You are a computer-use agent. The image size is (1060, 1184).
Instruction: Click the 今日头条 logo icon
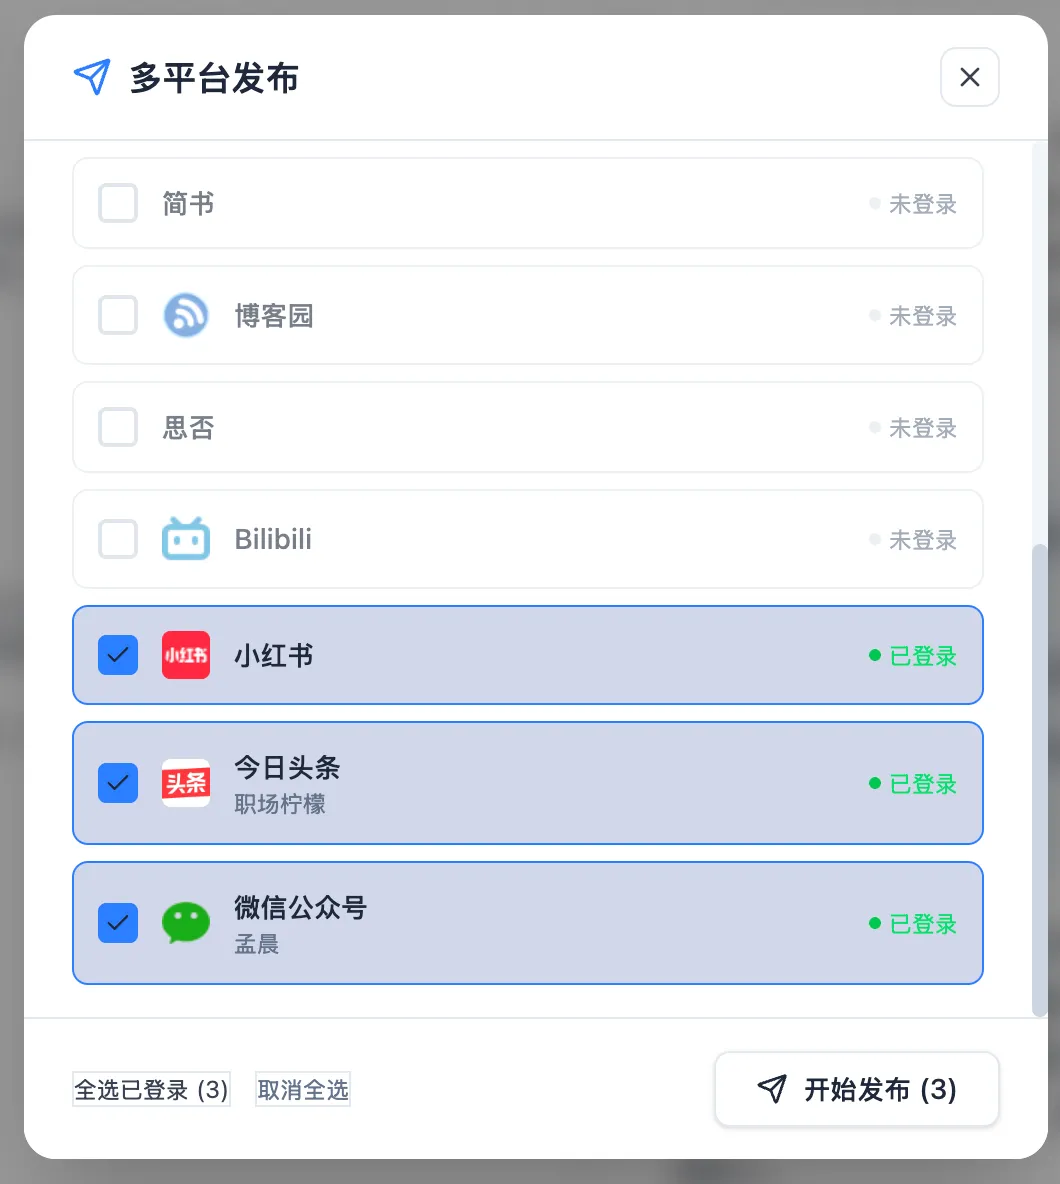point(186,783)
